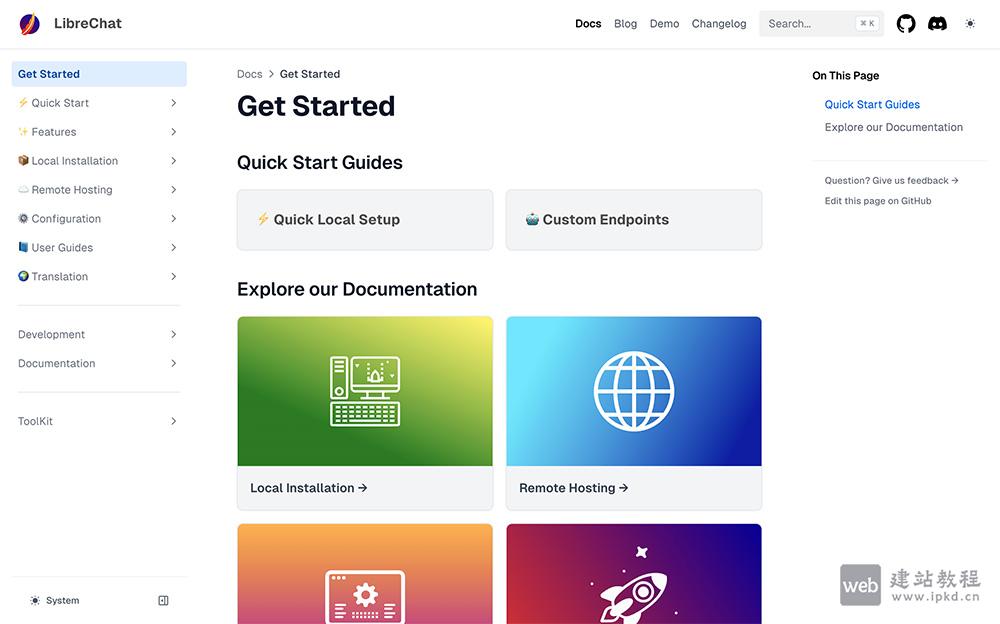Click the globe icon on Remote Hosting card
The width and height of the screenshot is (1000, 624).
click(x=634, y=391)
